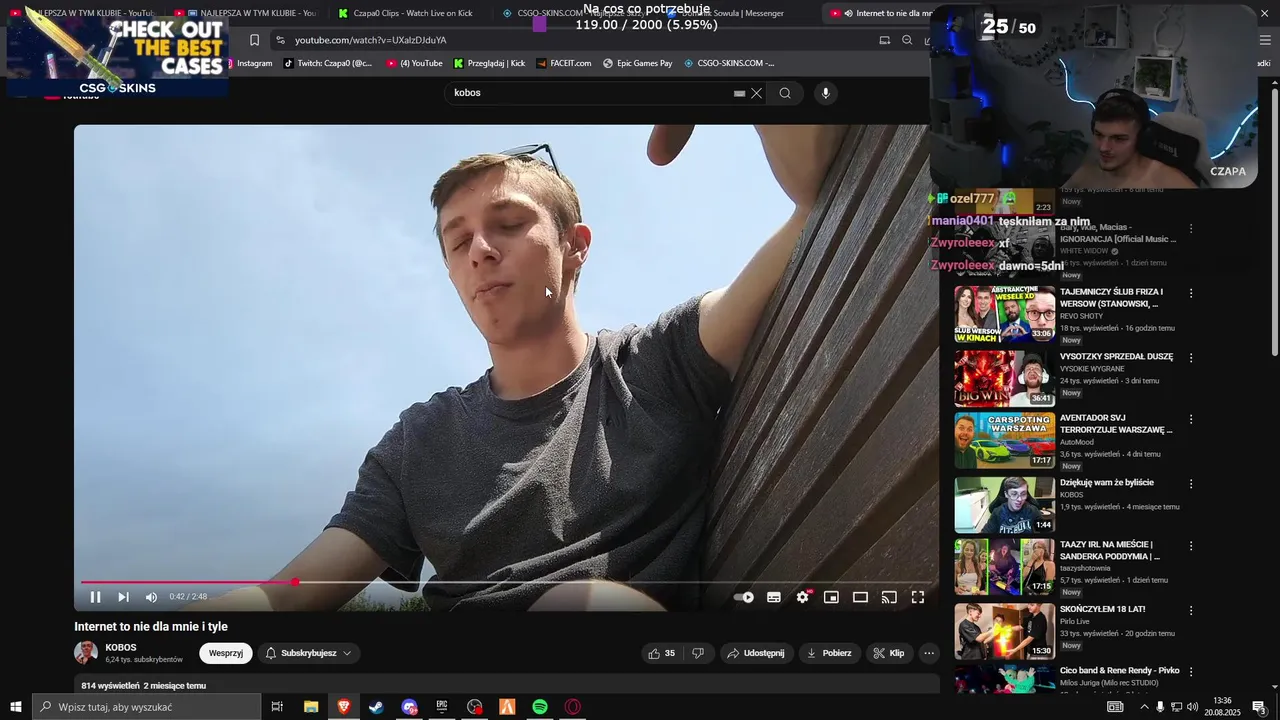Open the (4) YouTube bookmark
Viewport: 1280px width, 720px height.
pyautogui.click(x=414, y=63)
